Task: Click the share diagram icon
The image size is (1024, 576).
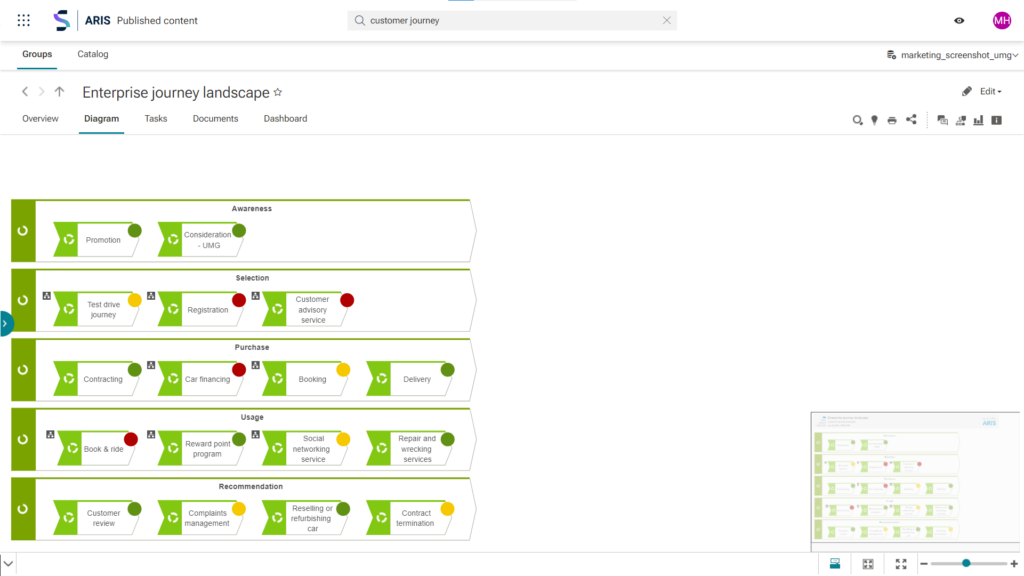Action: point(911,120)
